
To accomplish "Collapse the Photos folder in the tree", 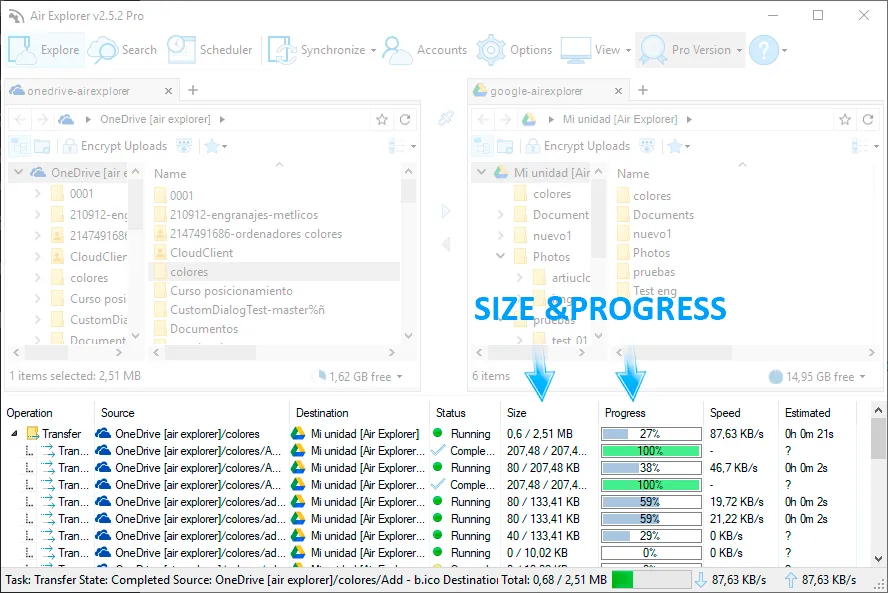I will click(500, 256).
